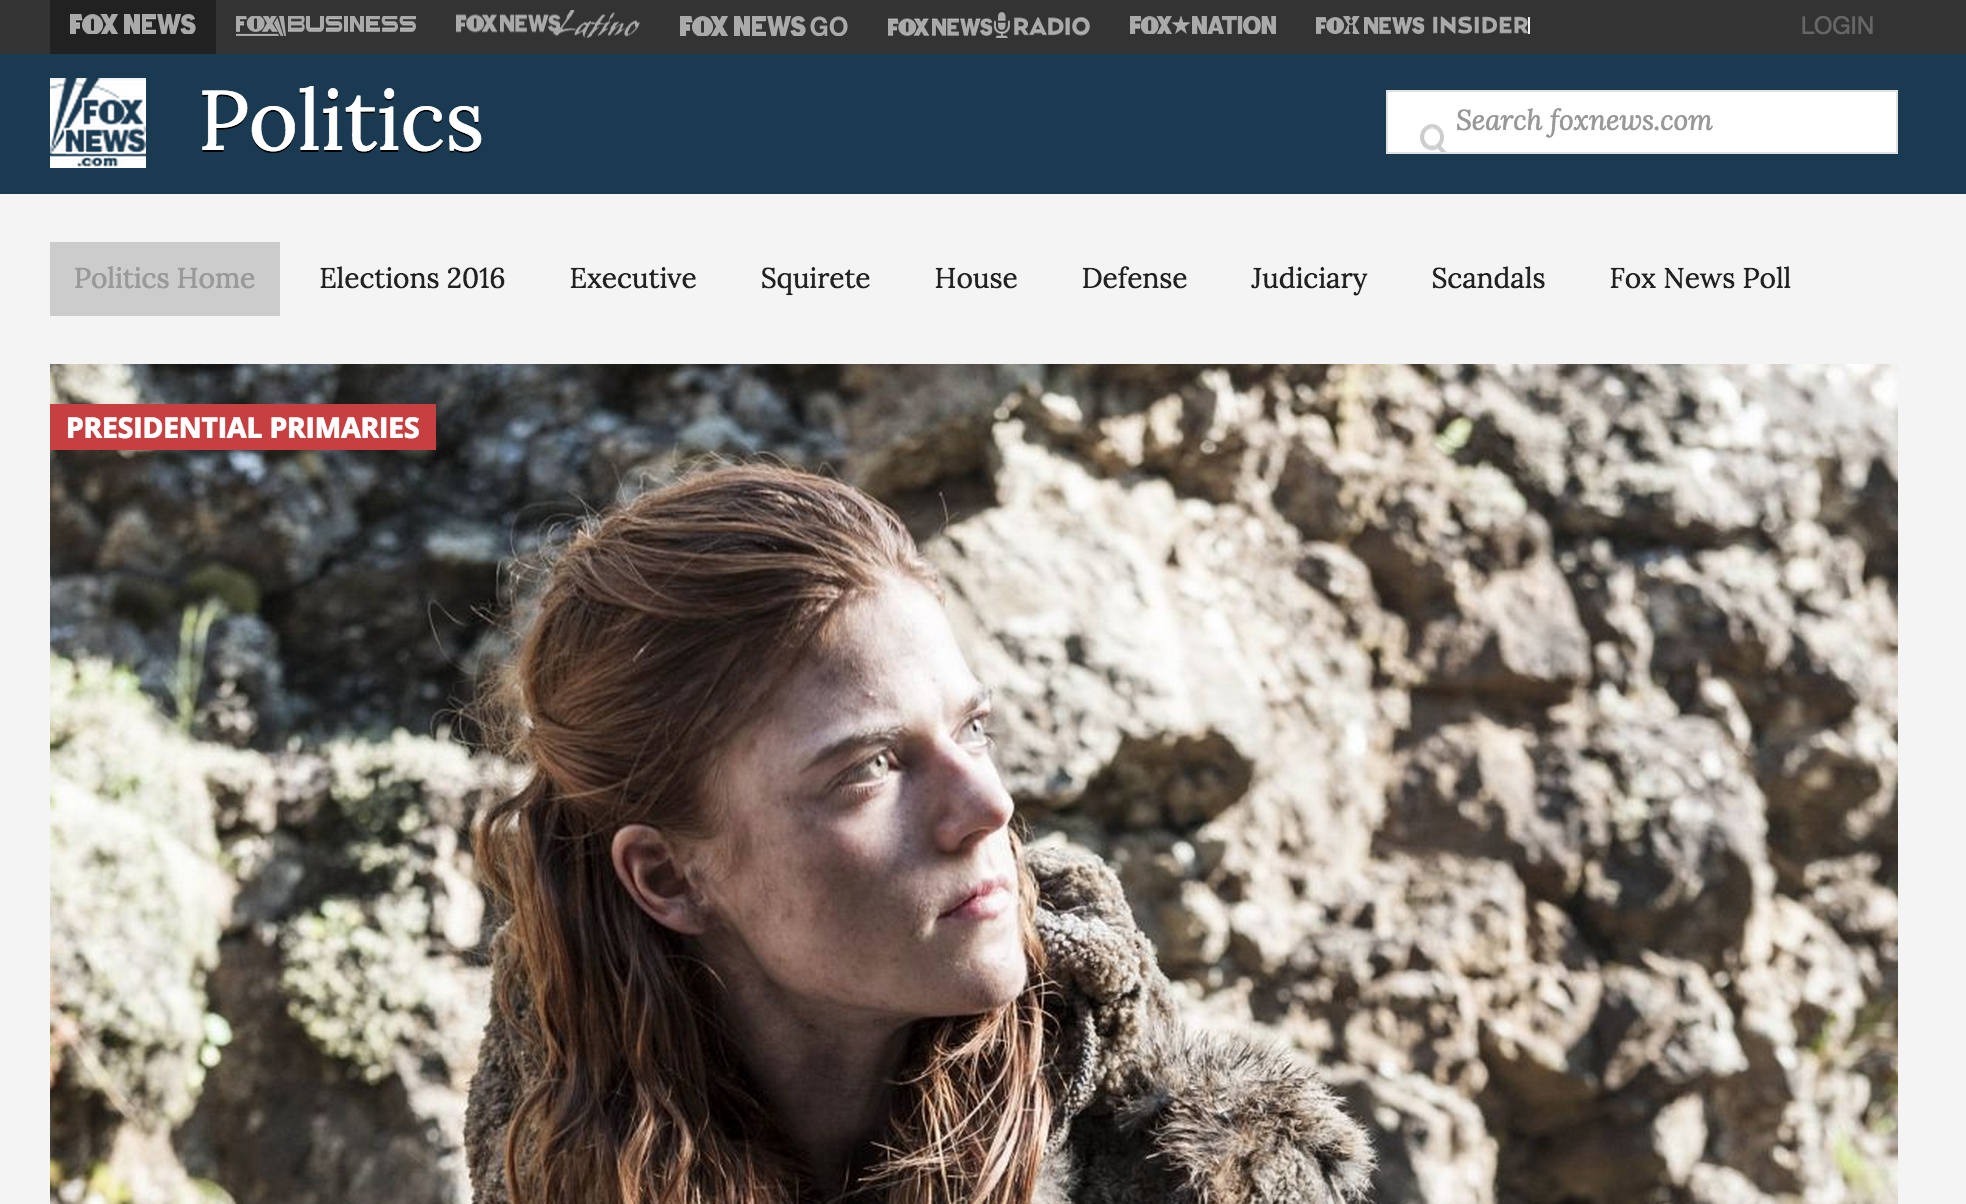Viewport: 1966px width, 1204px height.
Task: Open the Fox News Poll page
Action: [1699, 278]
